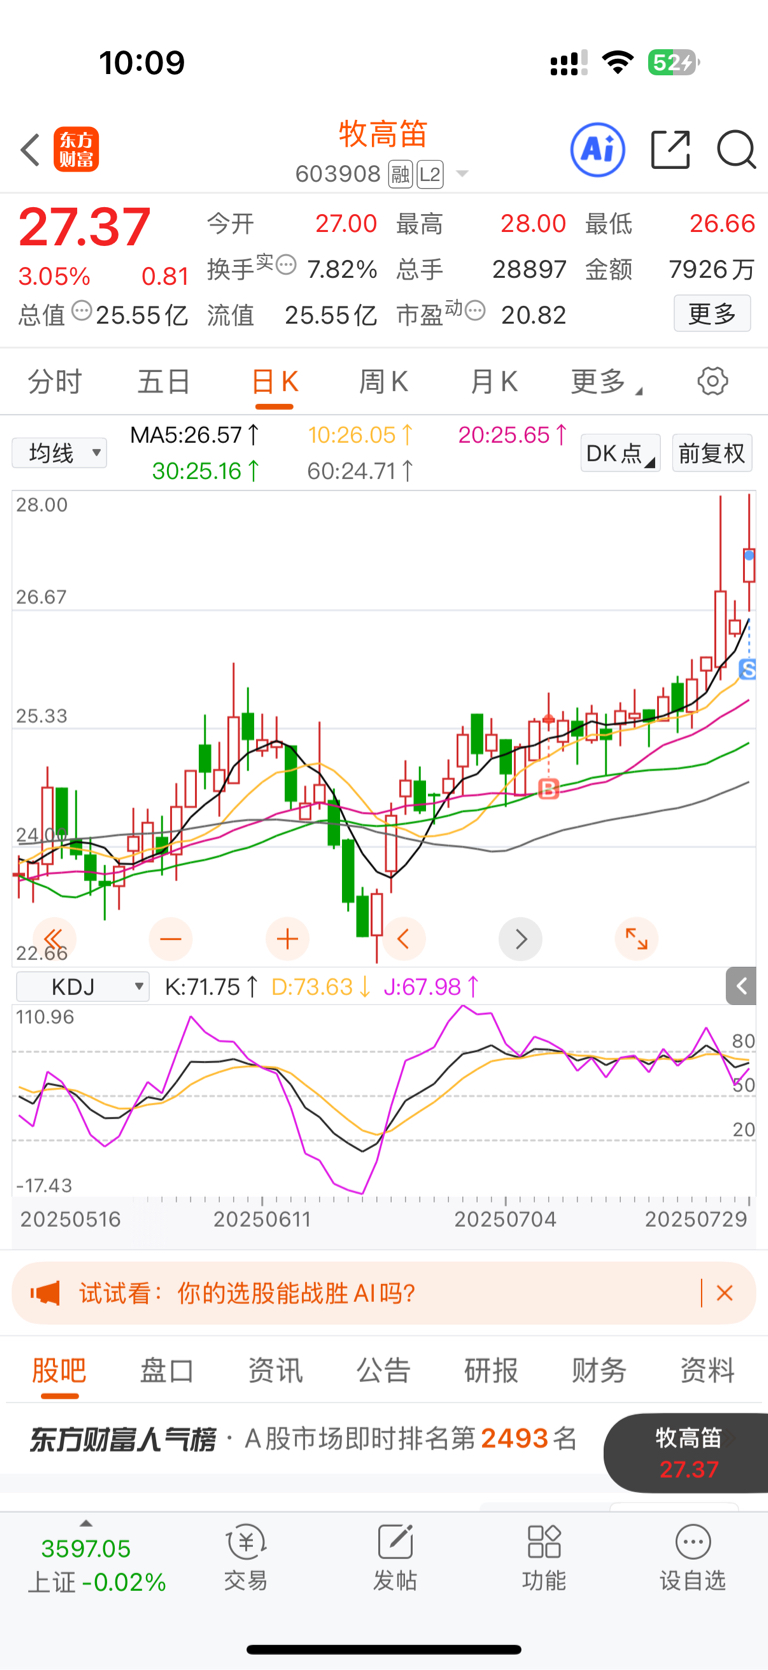The width and height of the screenshot is (768, 1670).
Task: Tap the megaphone announcement icon
Action: point(45,1293)
